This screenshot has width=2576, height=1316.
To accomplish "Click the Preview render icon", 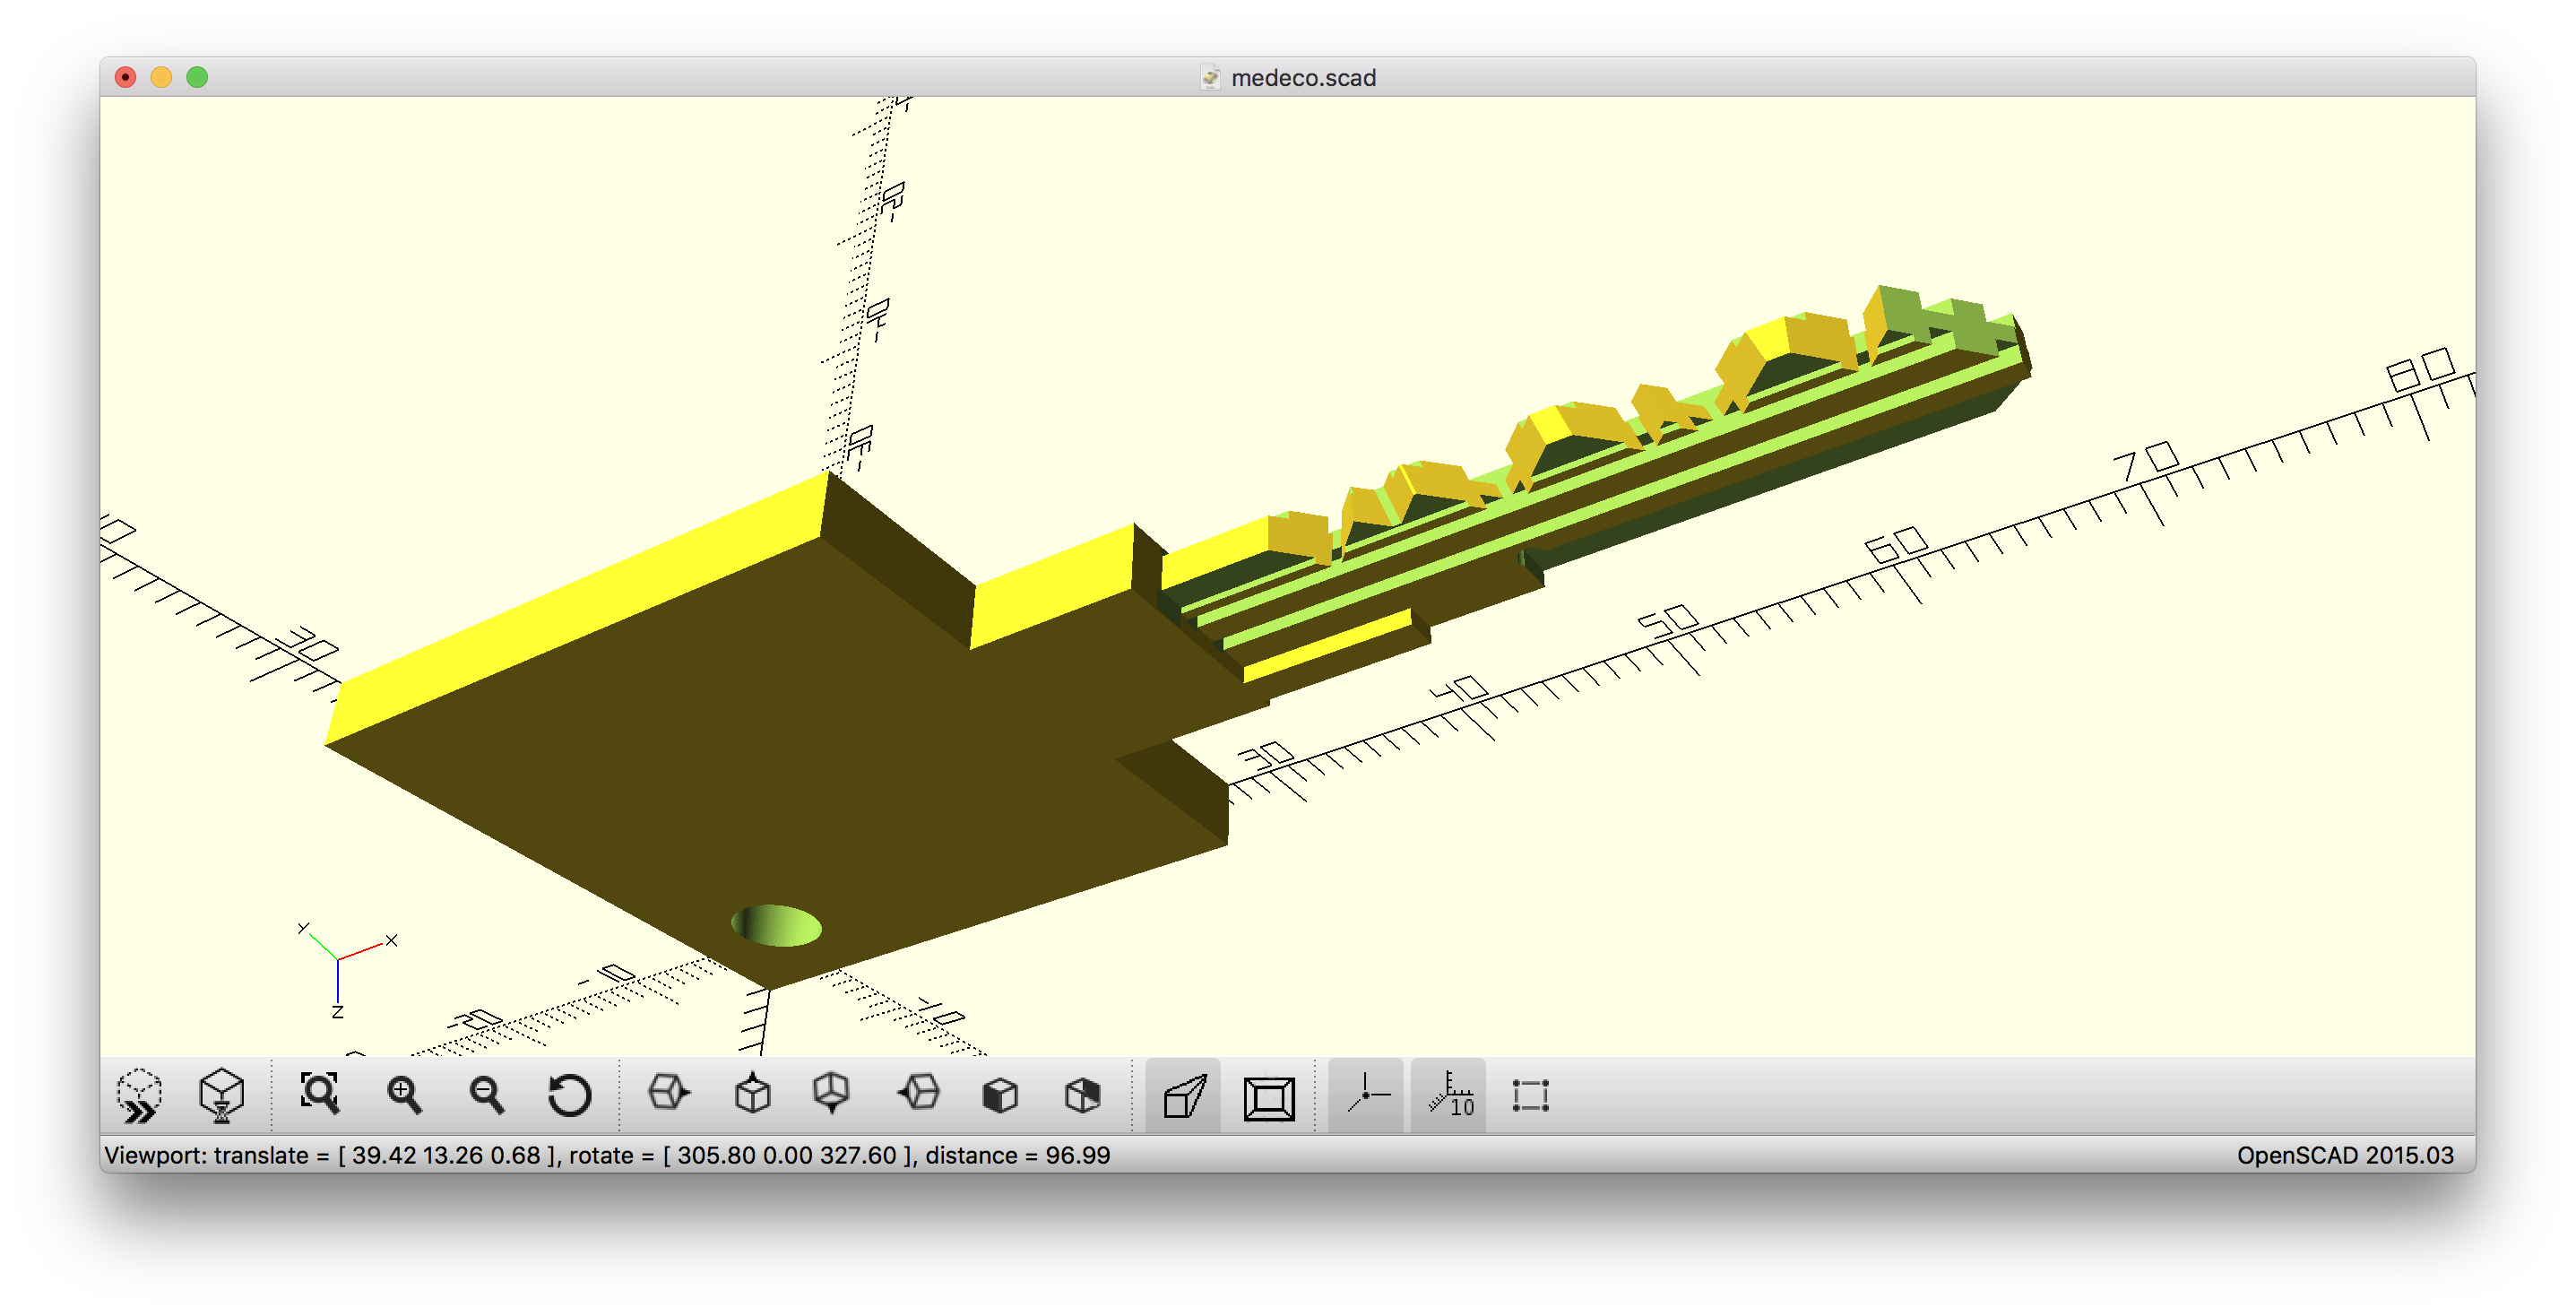I will [138, 1096].
